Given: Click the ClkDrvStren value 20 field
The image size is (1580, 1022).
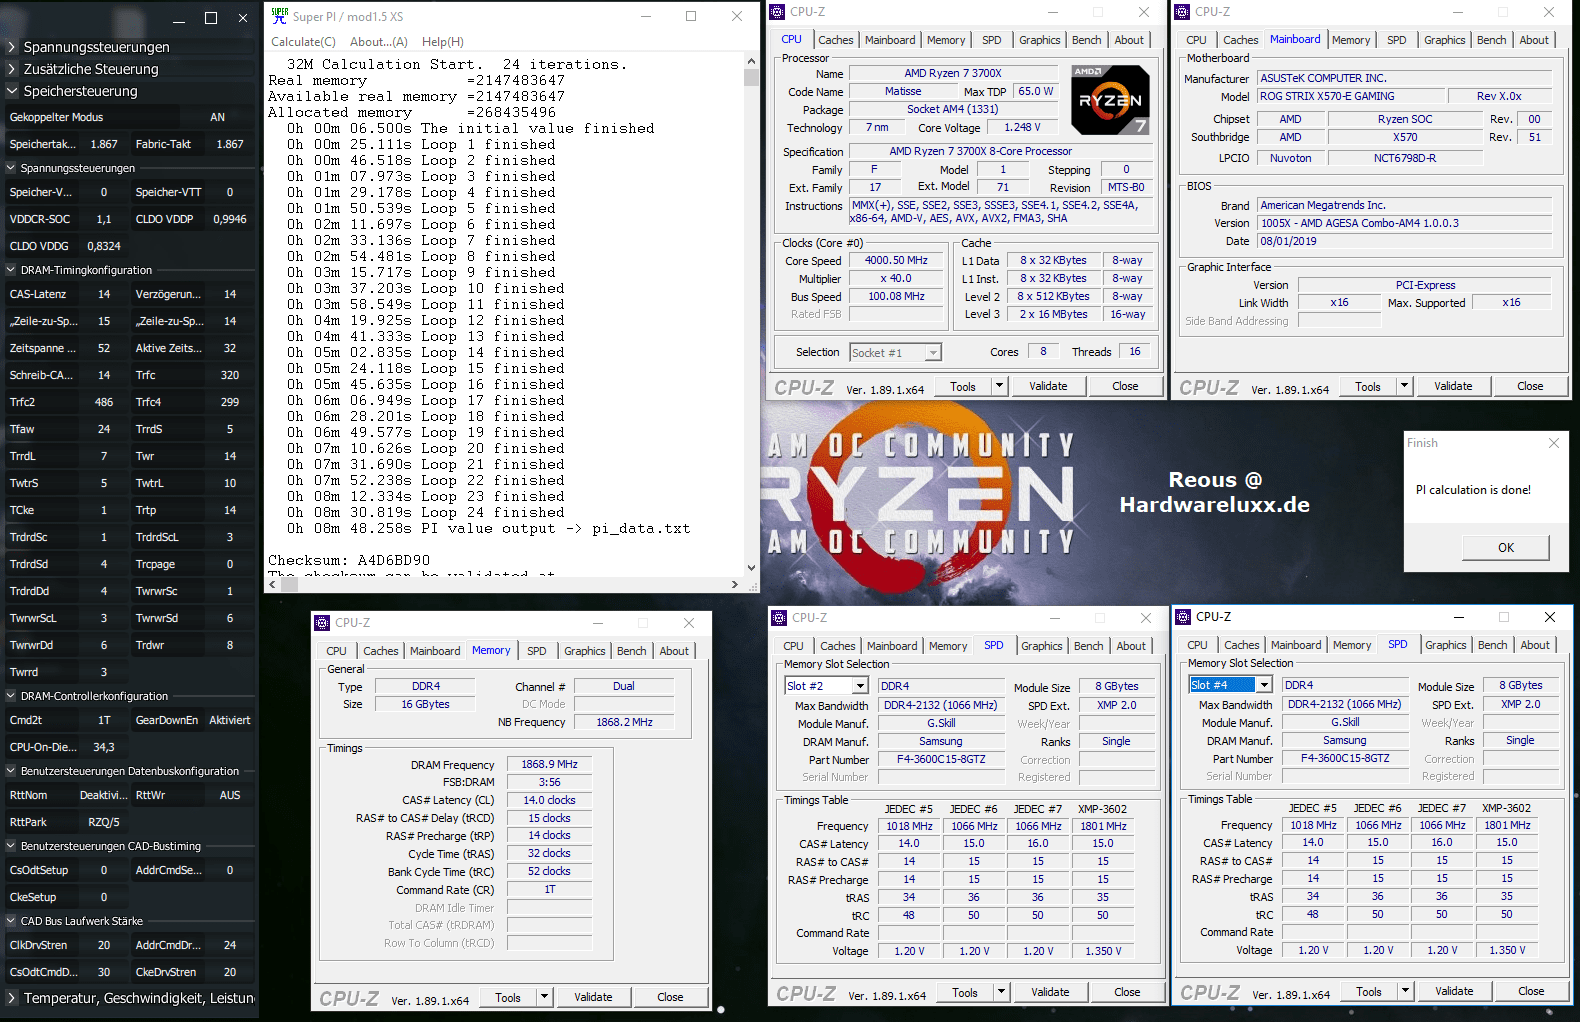Looking at the screenshot, I should (104, 945).
